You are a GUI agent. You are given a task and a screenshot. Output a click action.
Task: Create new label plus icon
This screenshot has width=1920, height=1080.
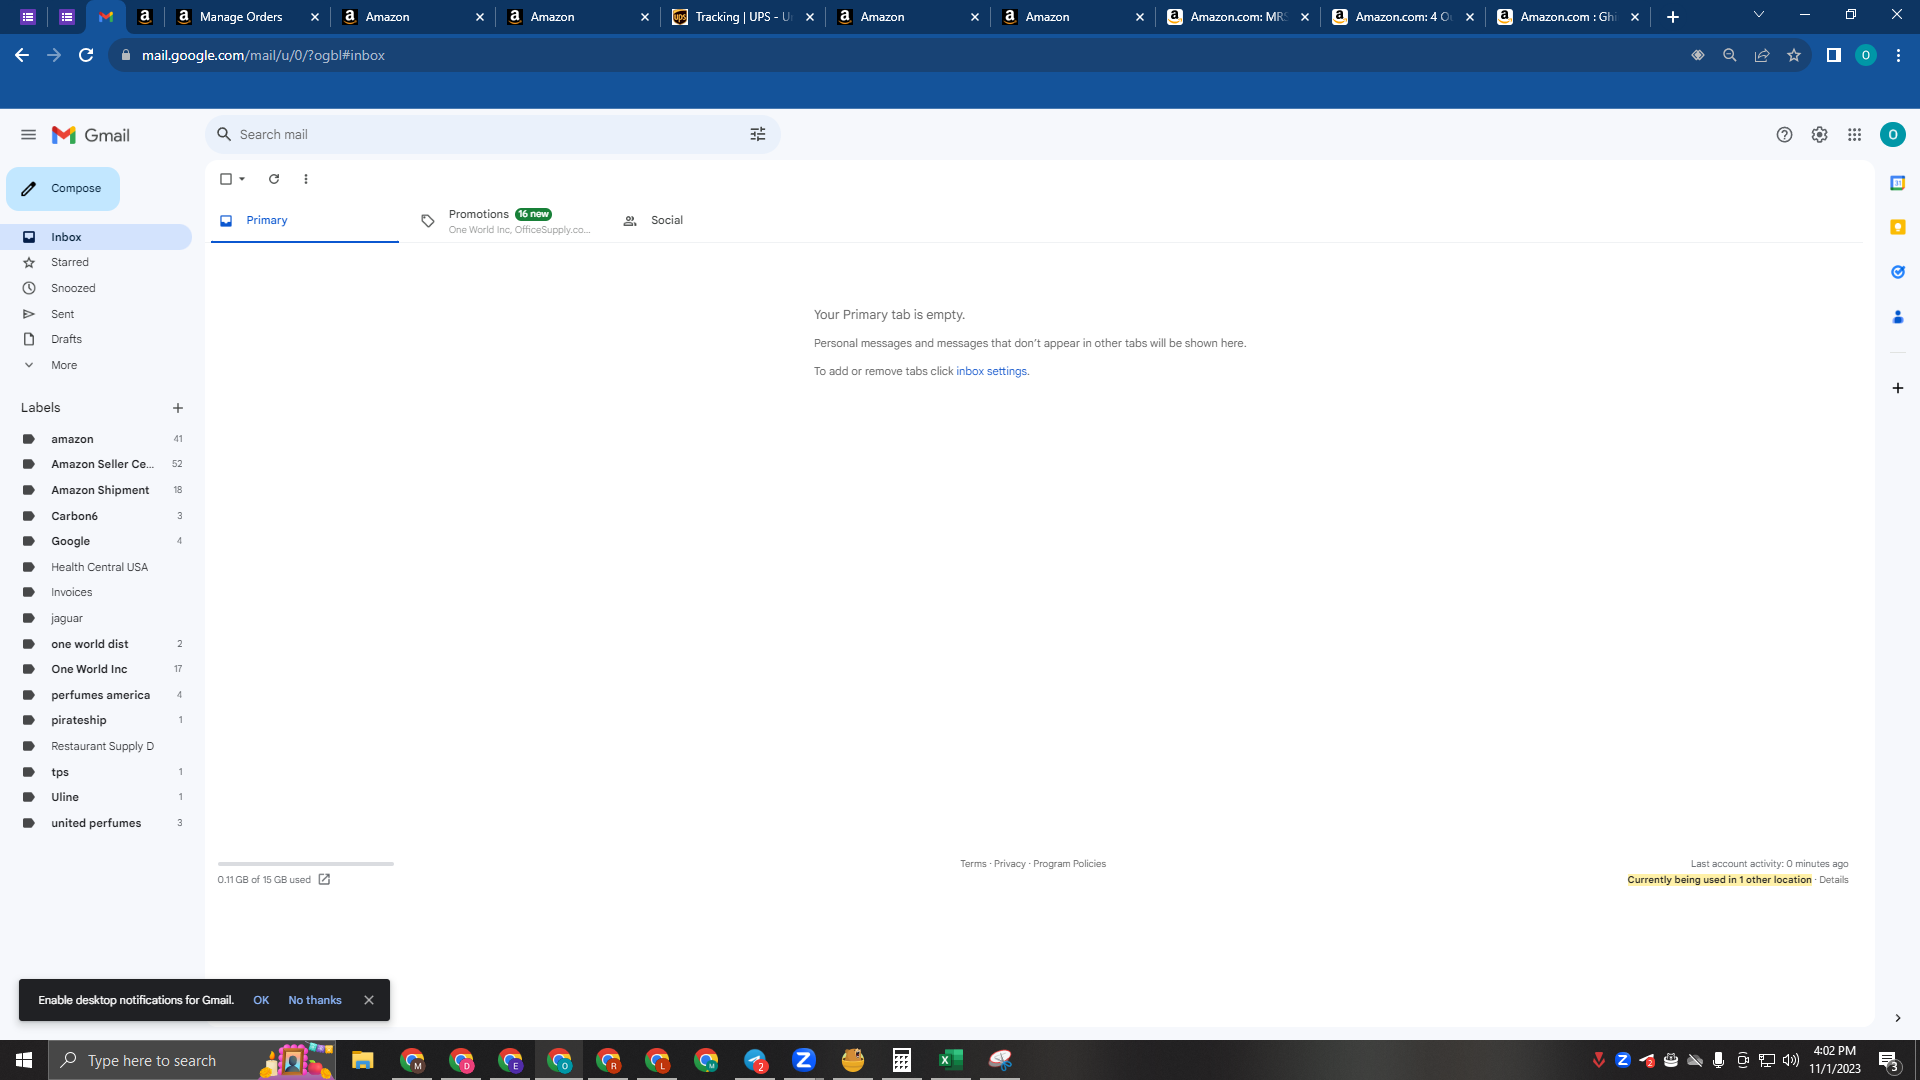(x=178, y=408)
